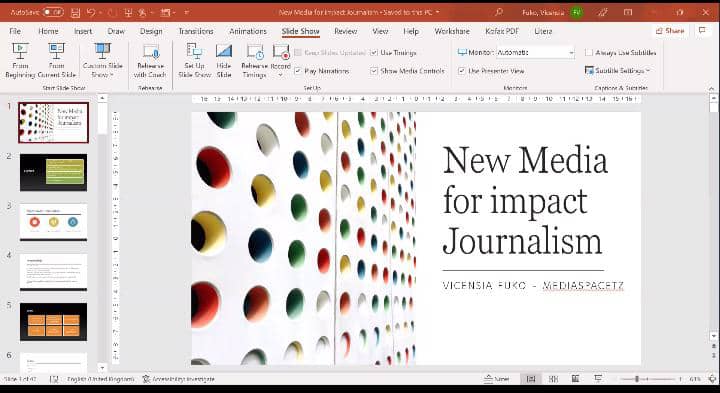Screen dimensions: 720x393
Task: Click subtitle text Vicensia Fuko - MediaSpaceTZ
Action: 533,286
